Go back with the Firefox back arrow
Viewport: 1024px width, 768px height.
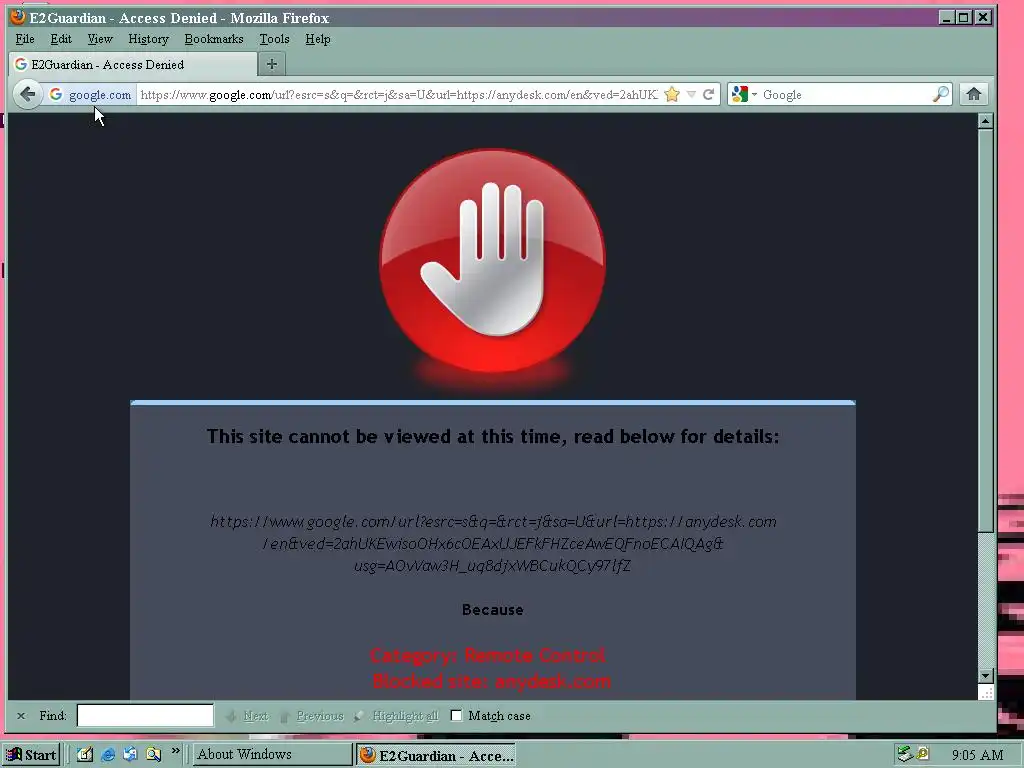click(x=27, y=95)
